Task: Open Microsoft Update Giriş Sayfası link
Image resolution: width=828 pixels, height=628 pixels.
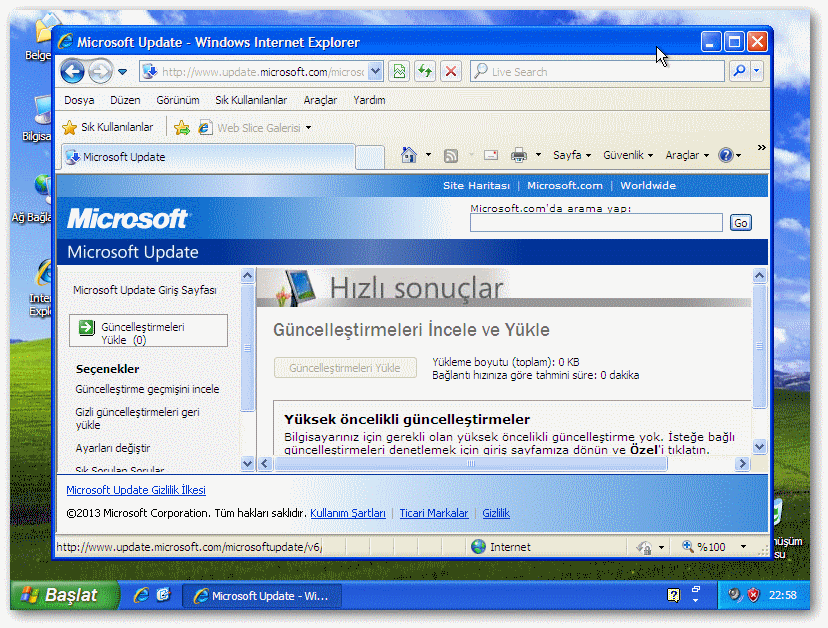Action: (x=145, y=290)
